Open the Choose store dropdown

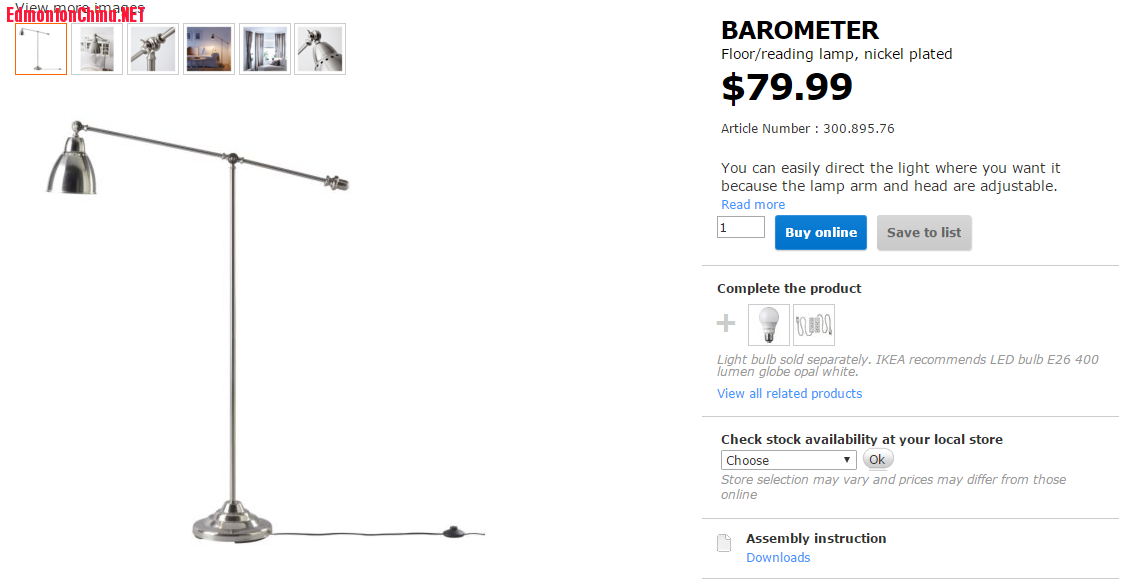788,460
